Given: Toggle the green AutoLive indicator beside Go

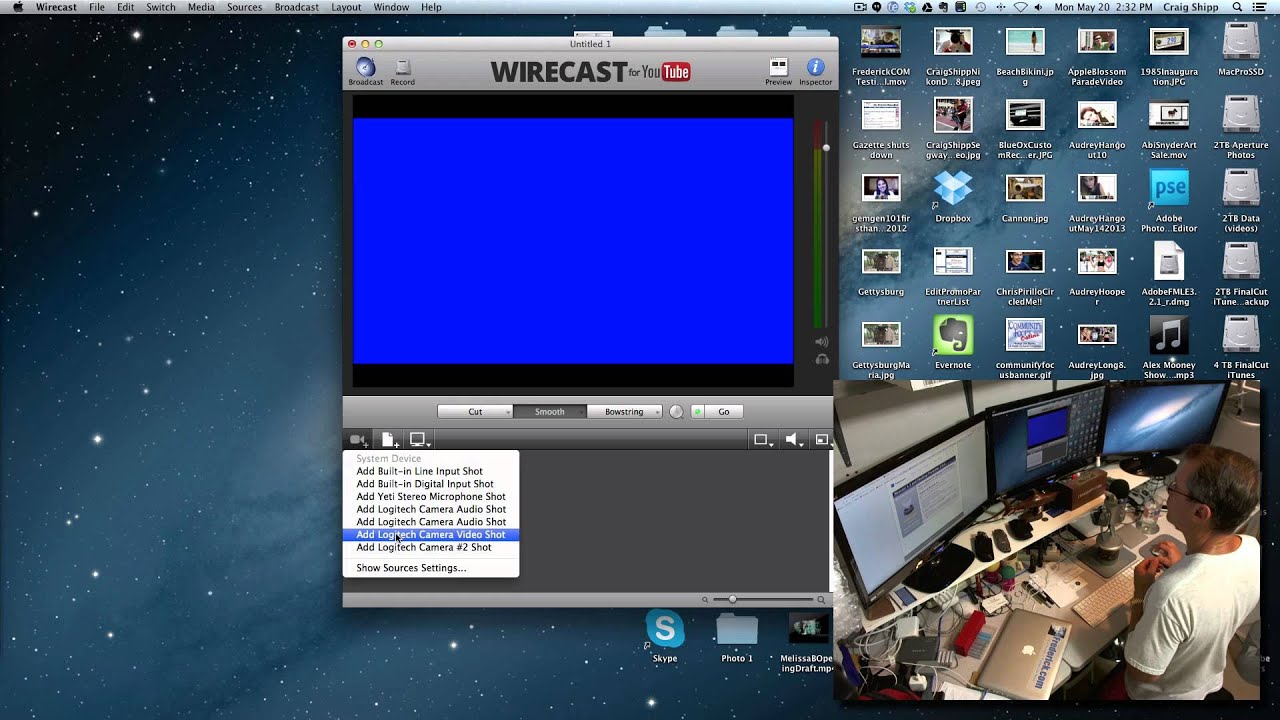Looking at the screenshot, I should pos(698,412).
